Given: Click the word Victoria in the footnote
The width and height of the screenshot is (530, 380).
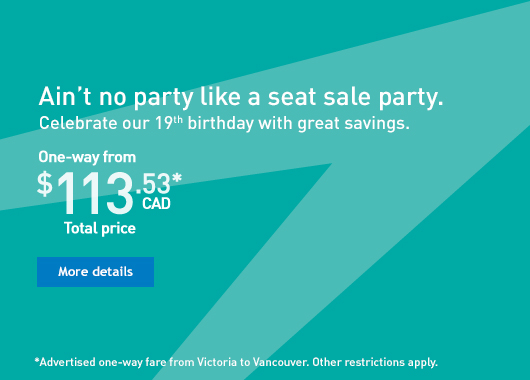Looking at the screenshot, I should [217, 362].
